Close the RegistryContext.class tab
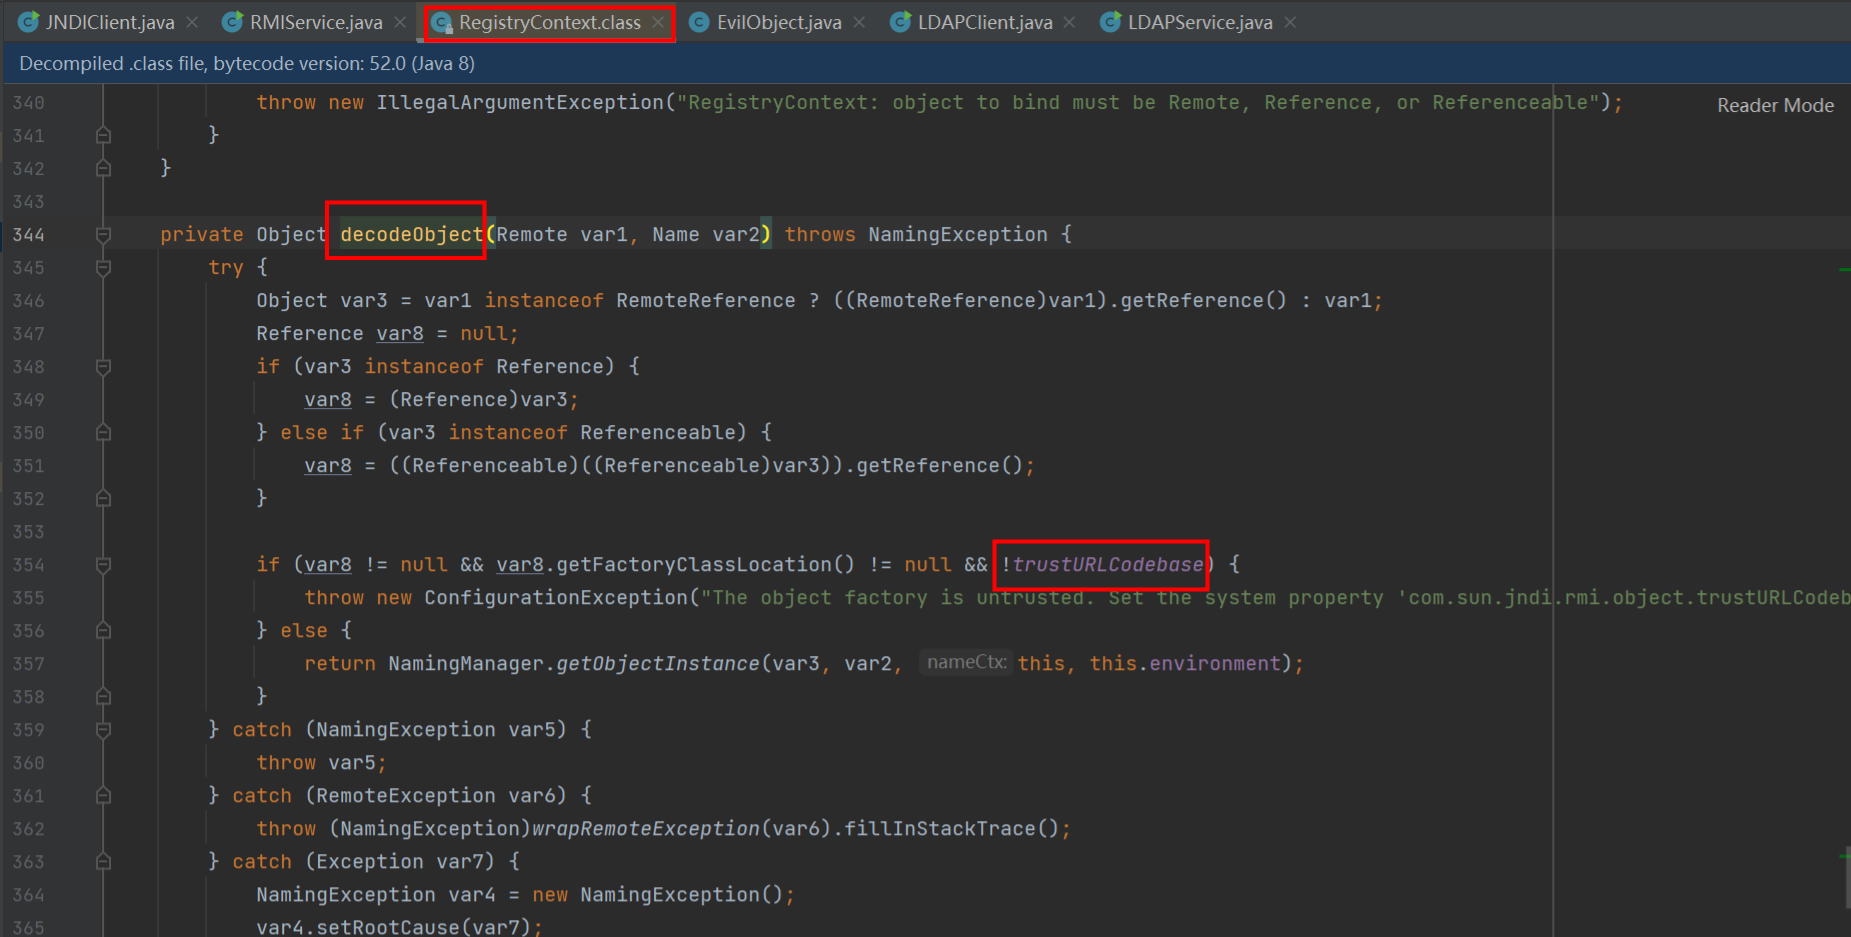The image size is (1851, 937). tap(658, 22)
